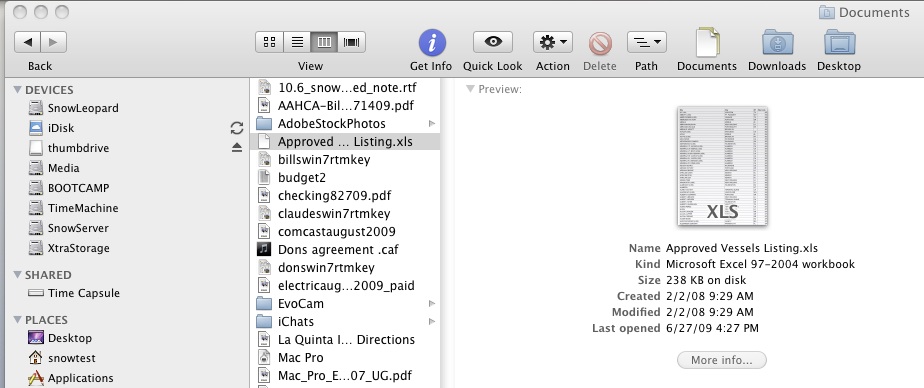Expand iChats folder arrow

coord(432,321)
